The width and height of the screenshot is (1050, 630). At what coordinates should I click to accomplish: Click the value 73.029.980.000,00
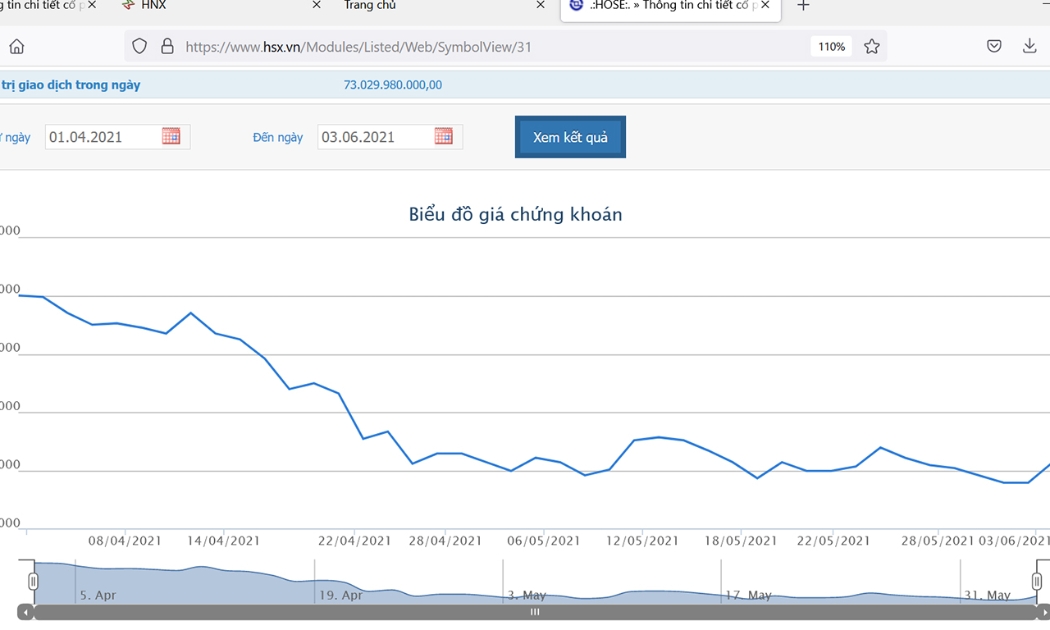tap(392, 85)
